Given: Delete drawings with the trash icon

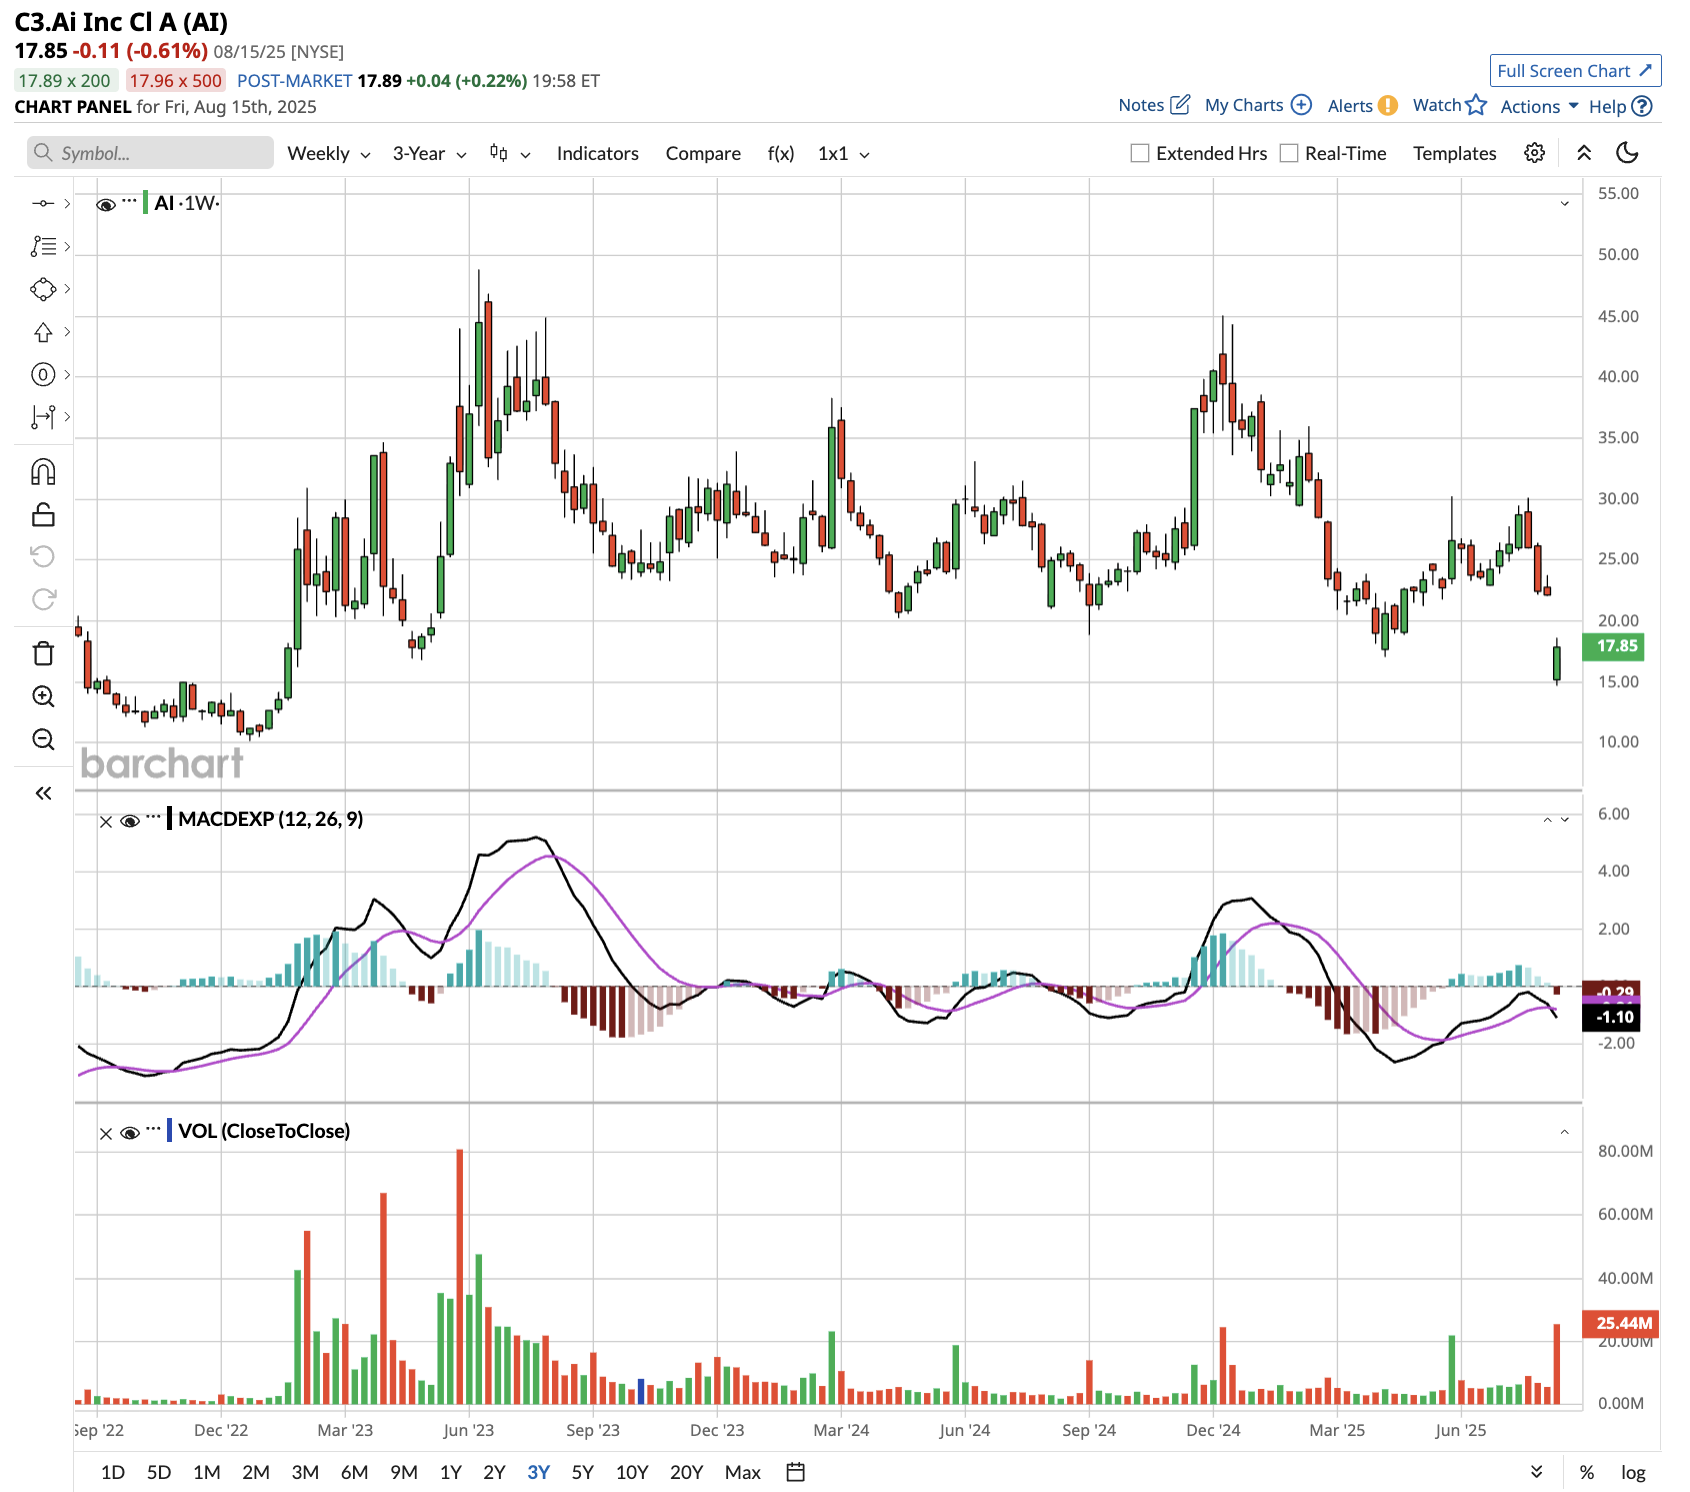Looking at the screenshot, I should pyautogui.click(x=43, y=653).
